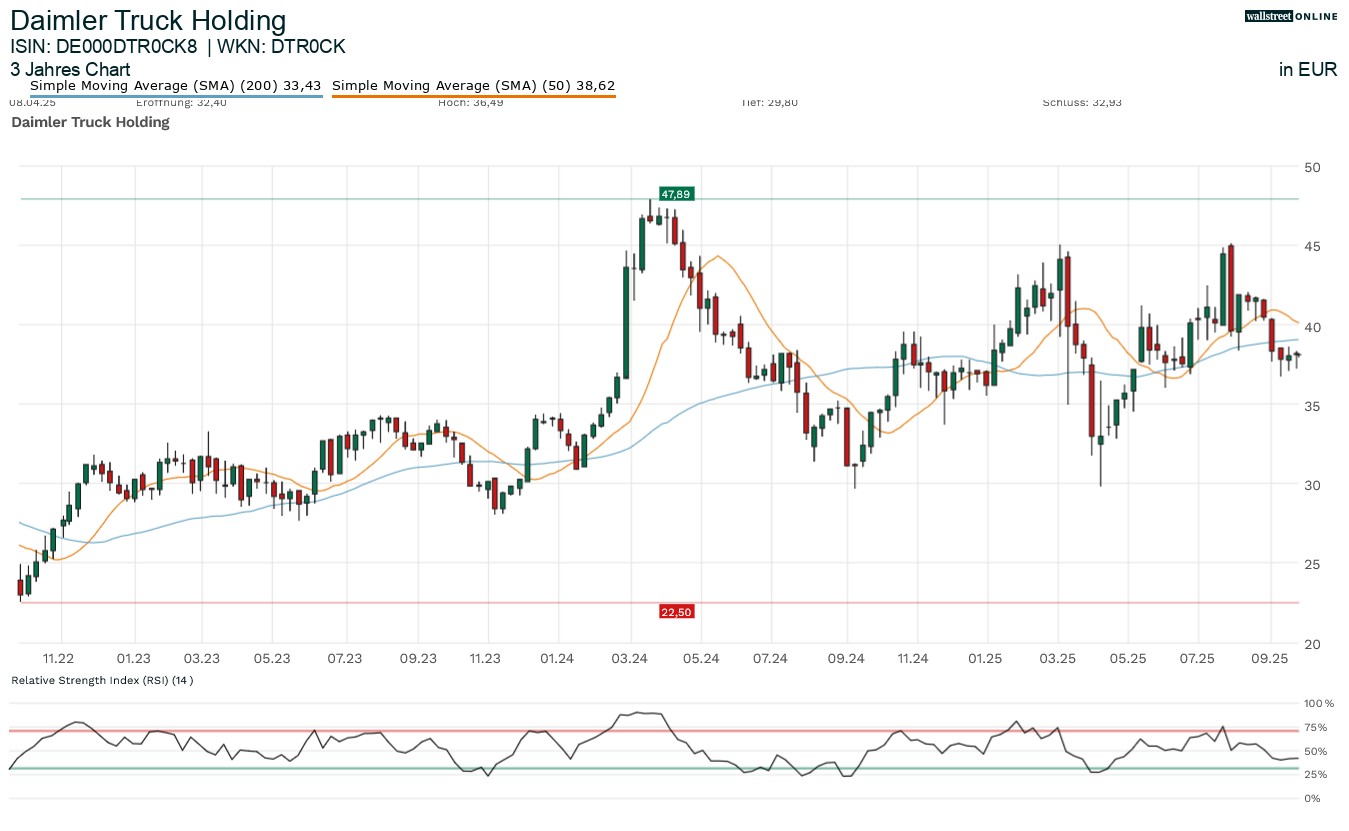Click the 07.23 date axis label

pos(345,658)
